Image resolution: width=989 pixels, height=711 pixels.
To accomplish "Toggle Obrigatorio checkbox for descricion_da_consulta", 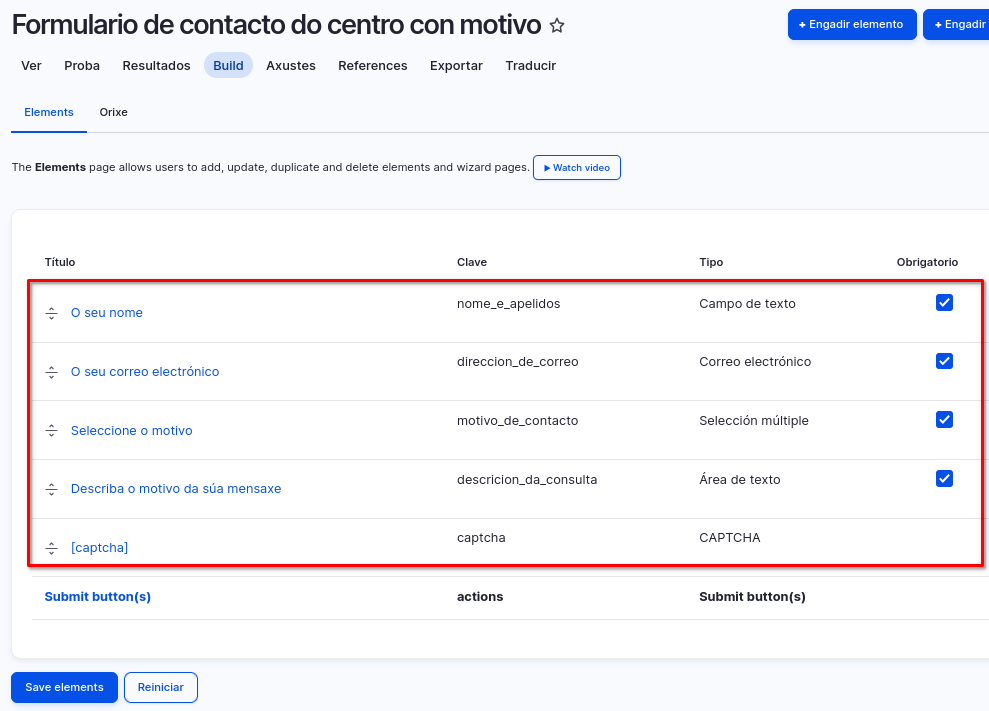I will point(944,479).
